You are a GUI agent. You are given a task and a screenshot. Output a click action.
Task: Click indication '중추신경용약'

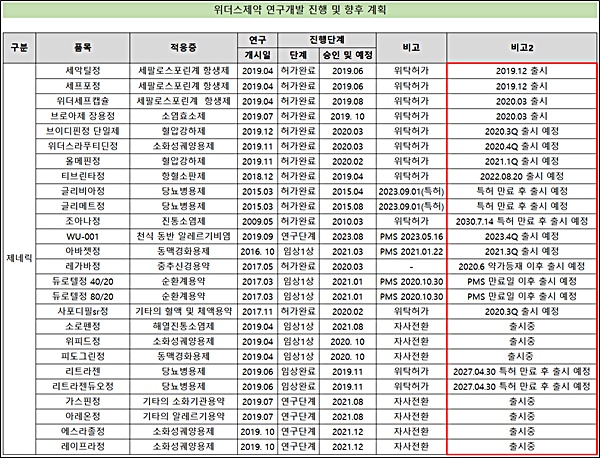(x=183, y=266)
